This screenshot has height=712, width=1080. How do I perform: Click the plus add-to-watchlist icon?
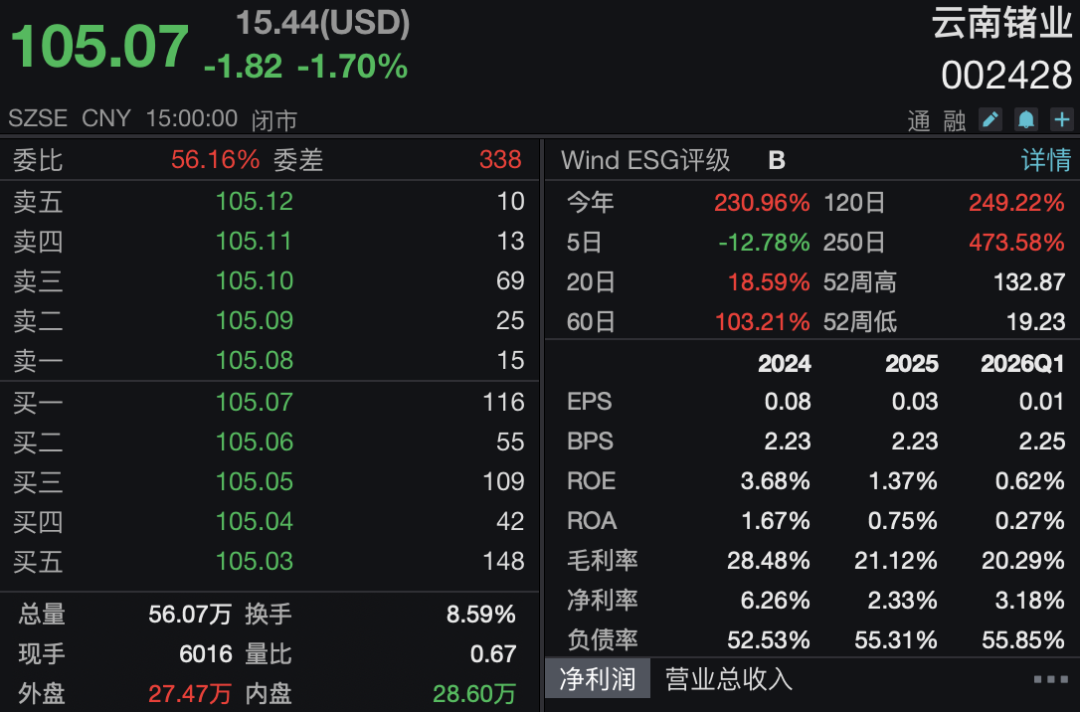(1061, 120)
